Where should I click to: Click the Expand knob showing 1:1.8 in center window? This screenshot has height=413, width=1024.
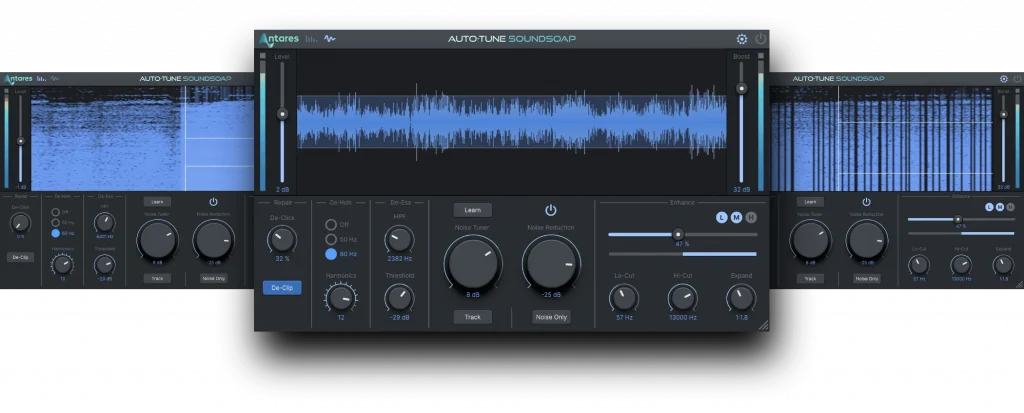[741, 298]
